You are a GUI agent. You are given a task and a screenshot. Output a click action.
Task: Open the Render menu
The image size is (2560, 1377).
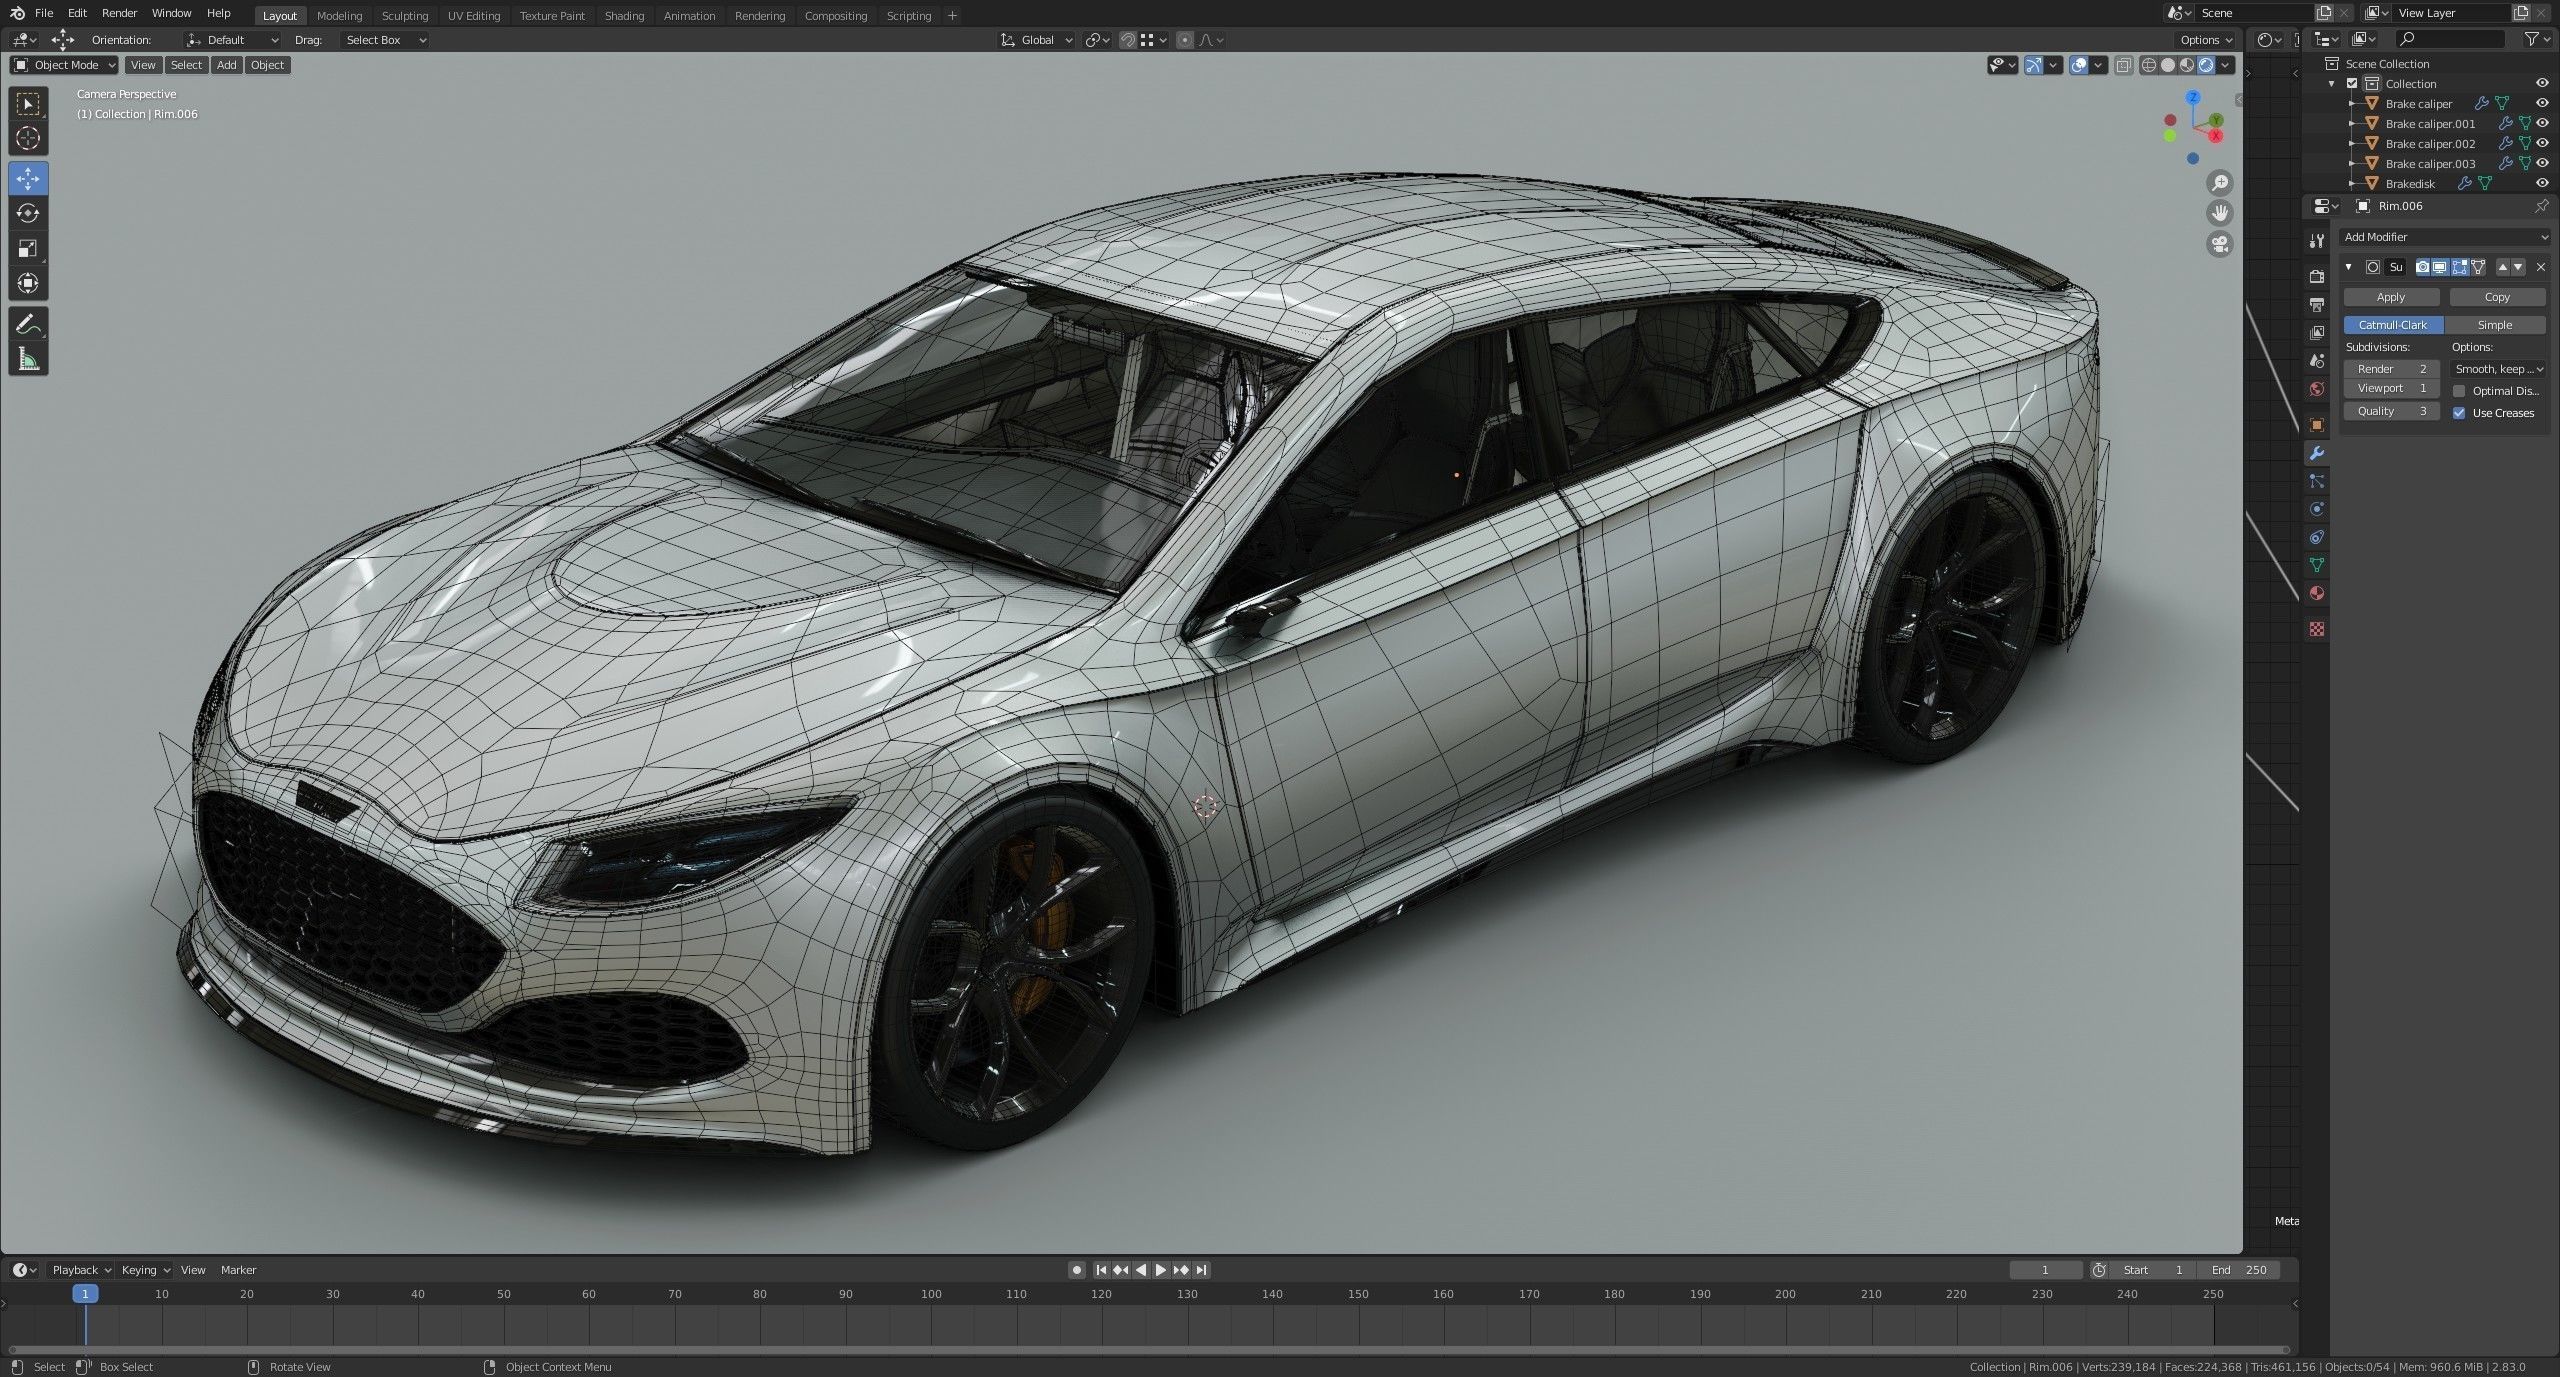[x=119, y=13]
